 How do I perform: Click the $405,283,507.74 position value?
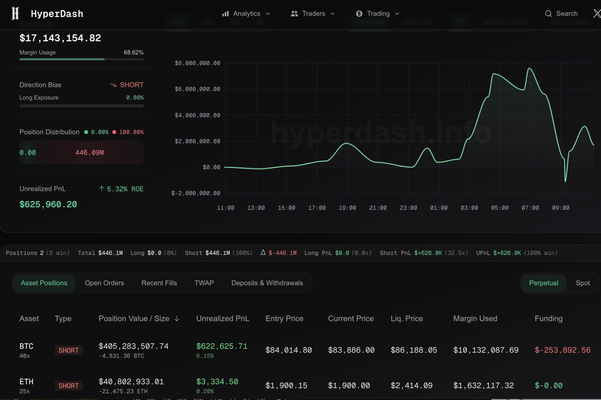point(133,346)
